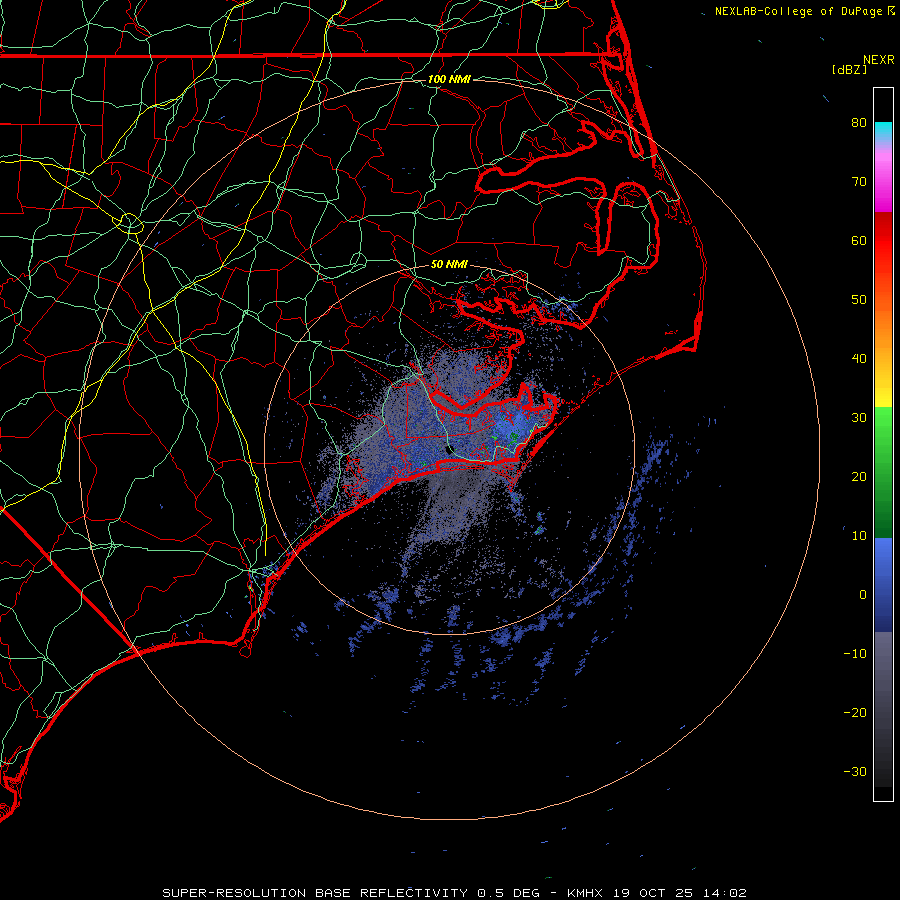
Task: Click the 100 NMI range ring label
Action: tap(449, 79)
